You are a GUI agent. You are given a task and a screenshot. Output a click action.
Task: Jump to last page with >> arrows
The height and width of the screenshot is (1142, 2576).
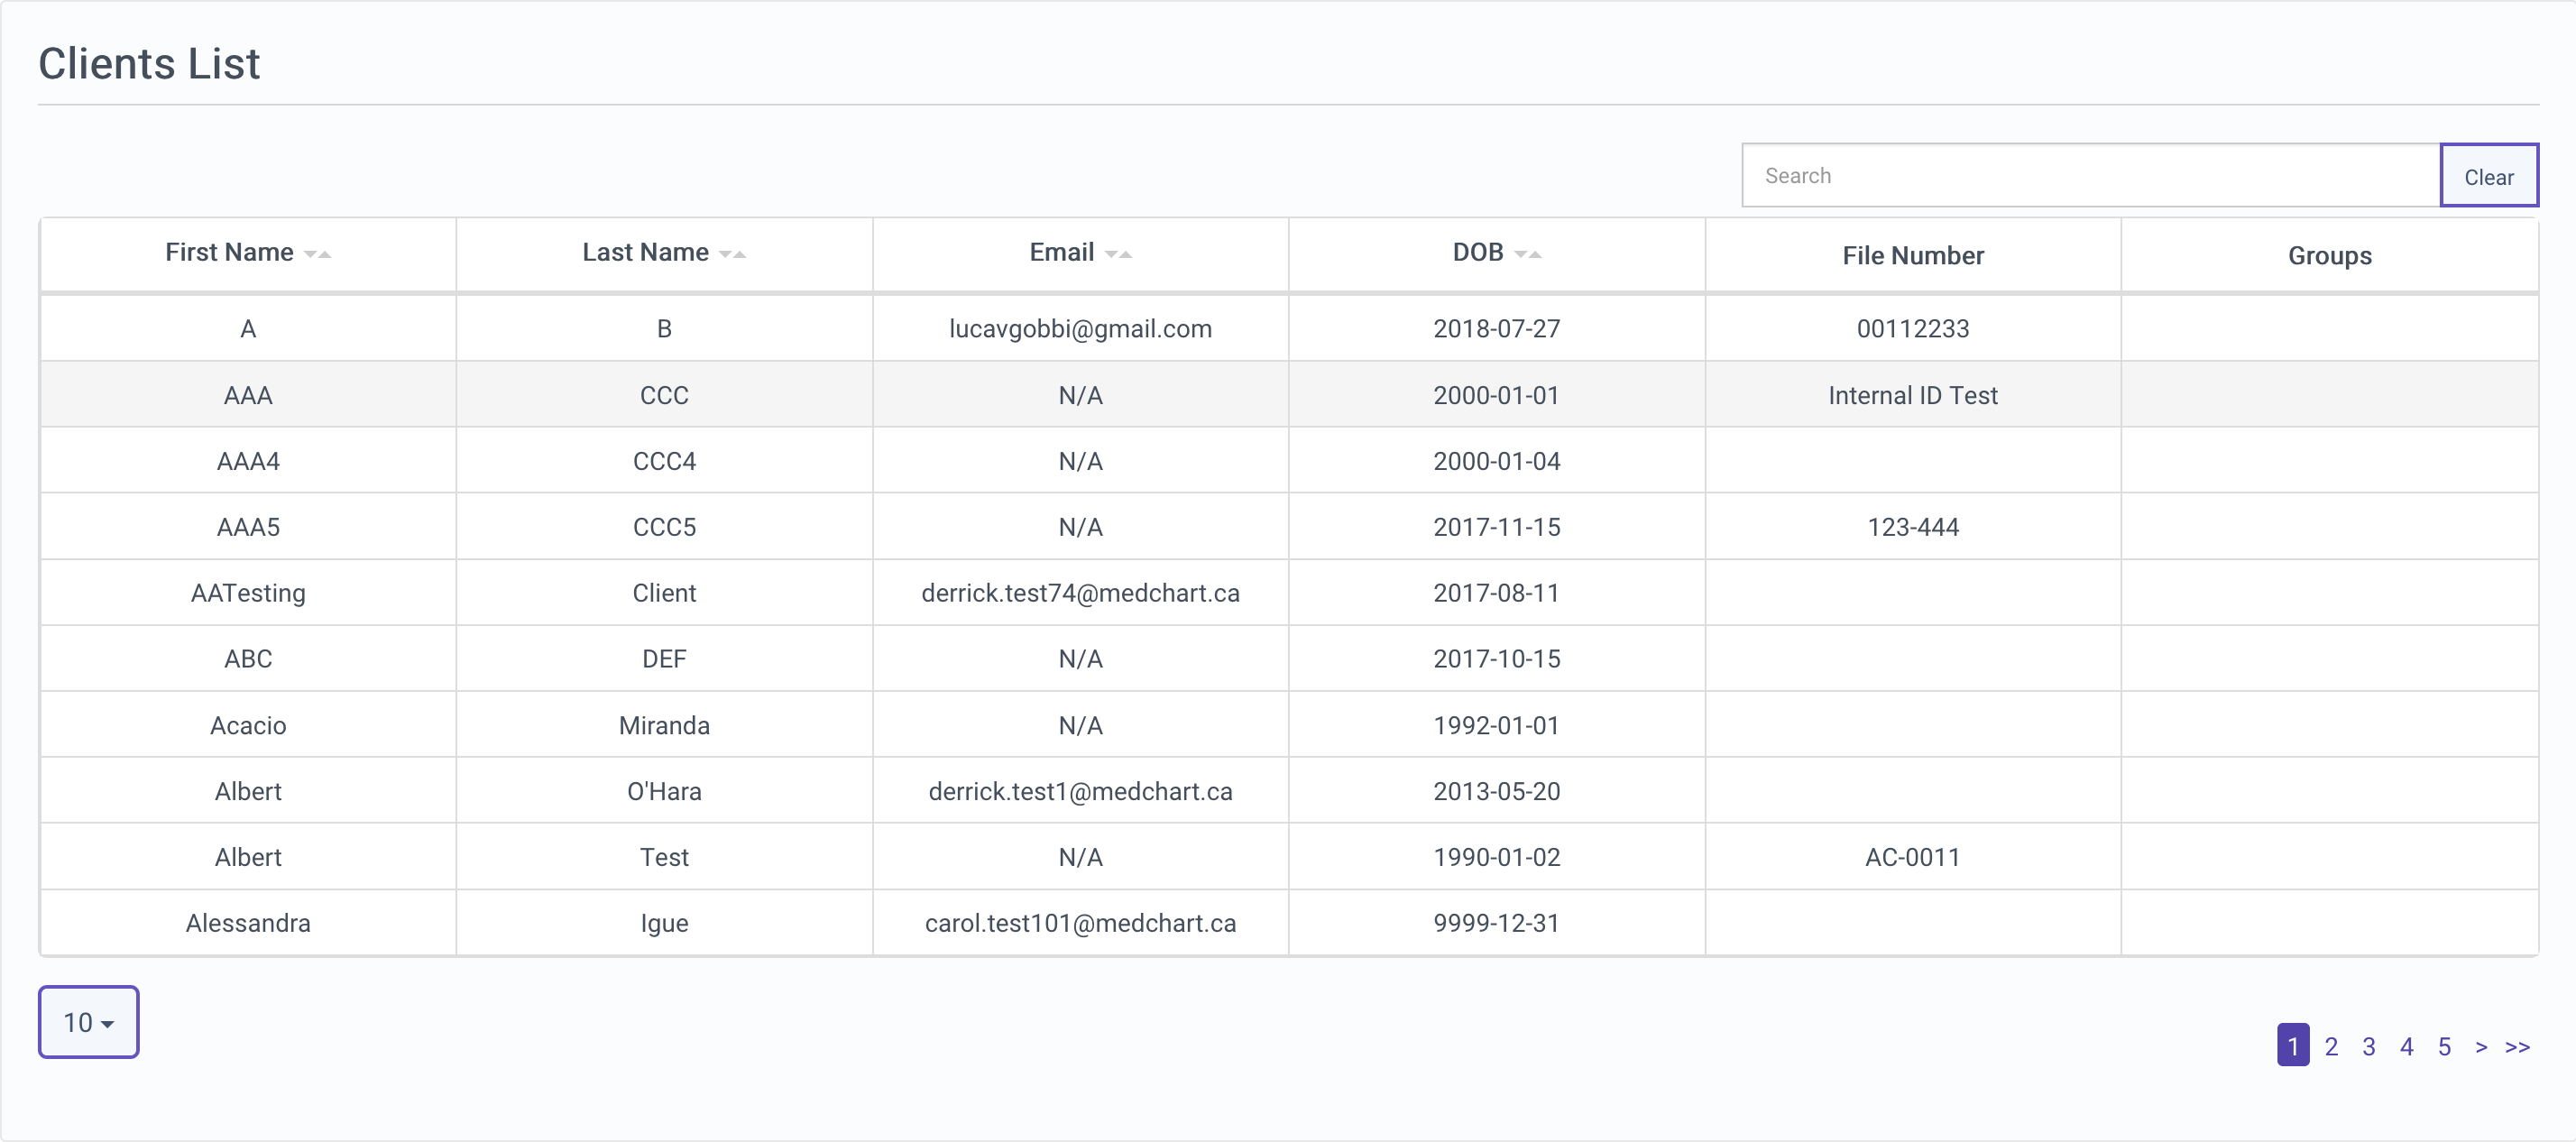2517,1046
